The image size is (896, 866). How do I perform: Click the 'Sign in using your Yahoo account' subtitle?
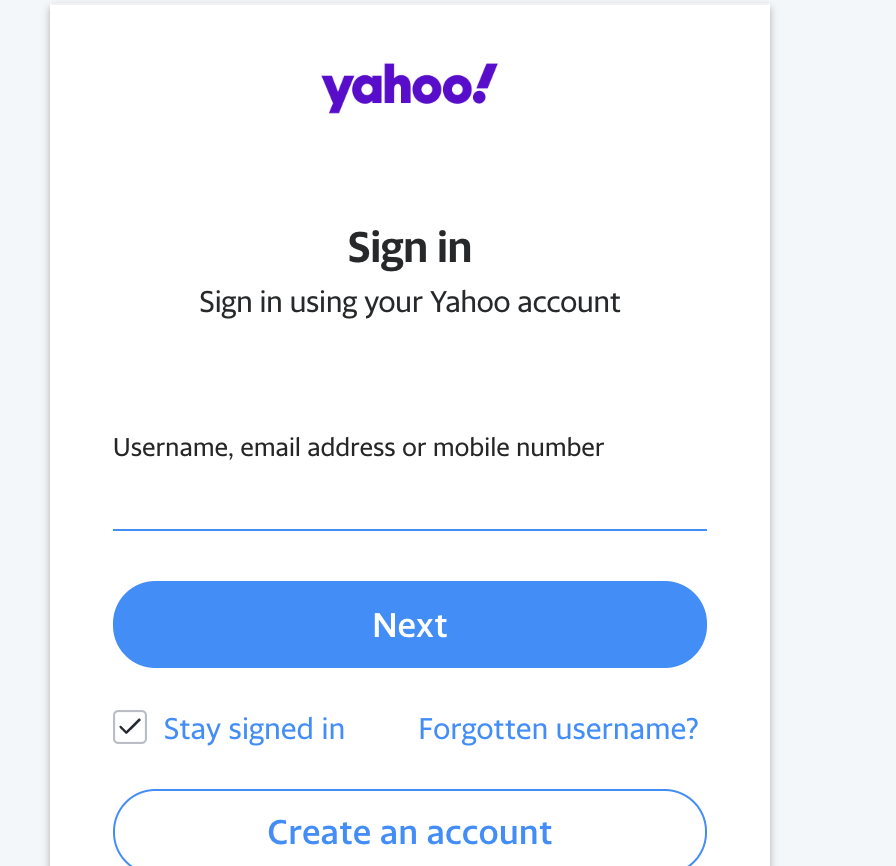[x=409, y=301]
